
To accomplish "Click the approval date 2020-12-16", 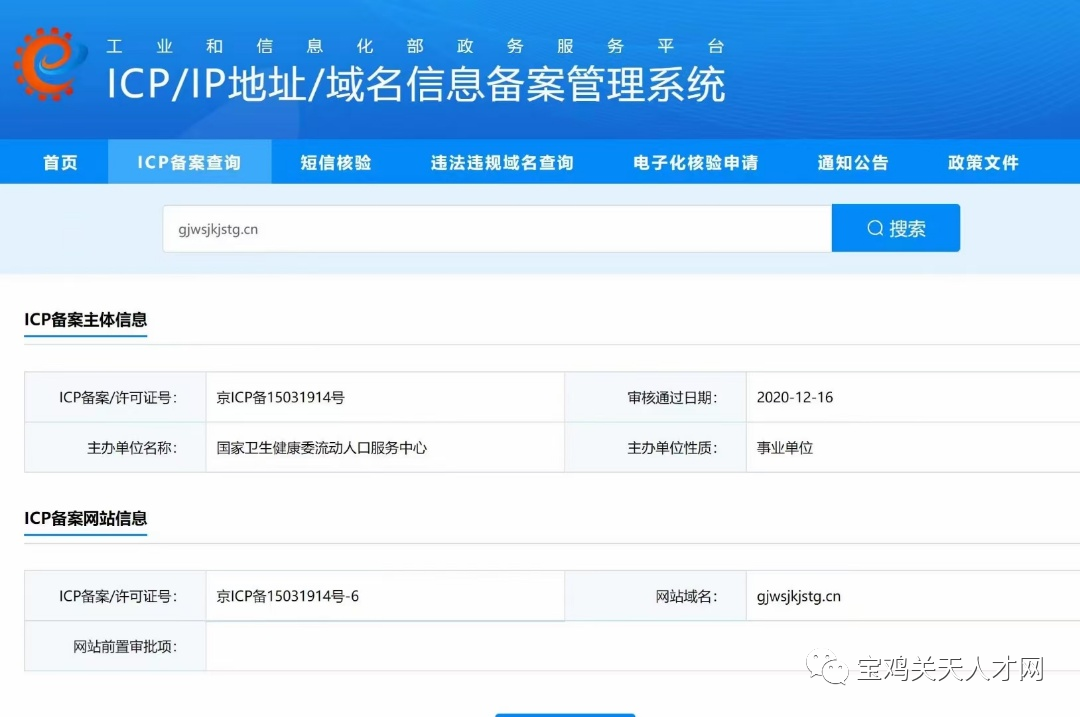I will pos(796,396).
